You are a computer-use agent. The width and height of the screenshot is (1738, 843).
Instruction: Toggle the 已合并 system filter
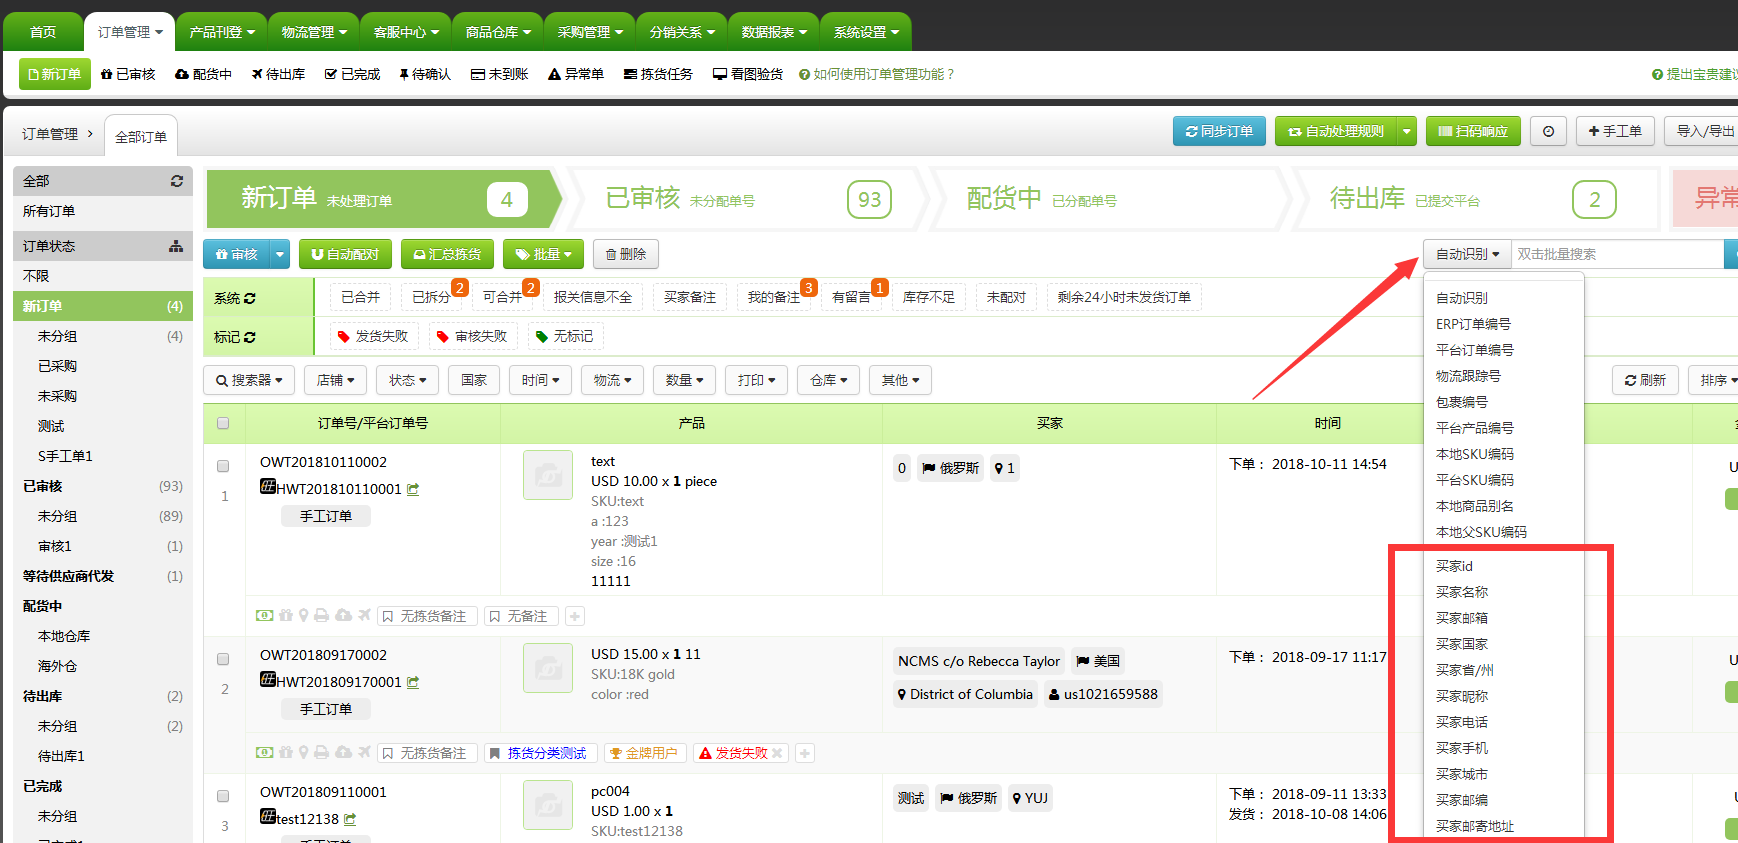(361, 297)
